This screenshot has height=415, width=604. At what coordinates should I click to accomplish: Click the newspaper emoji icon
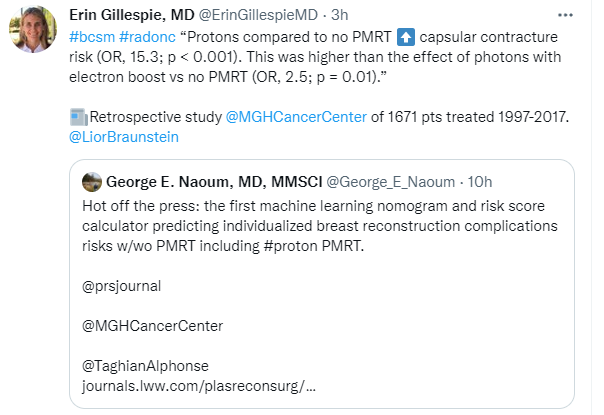coord(79,118)
